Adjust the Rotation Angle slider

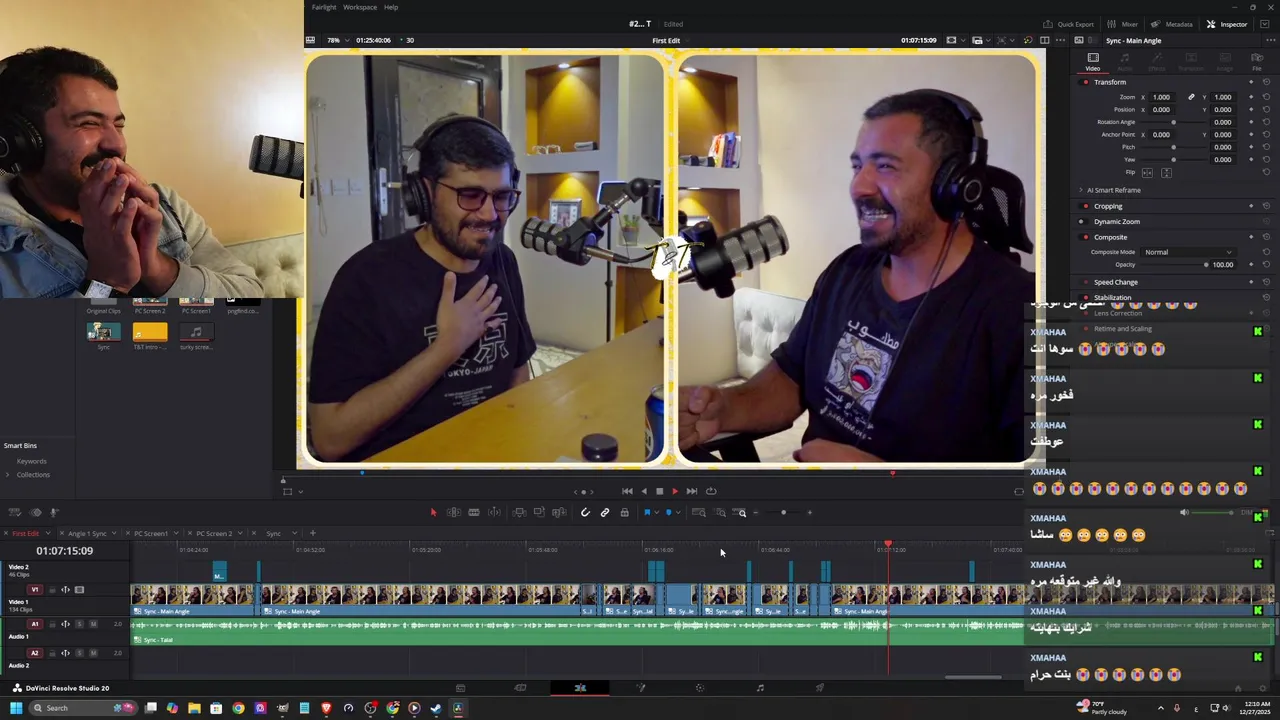[1174, 122]
